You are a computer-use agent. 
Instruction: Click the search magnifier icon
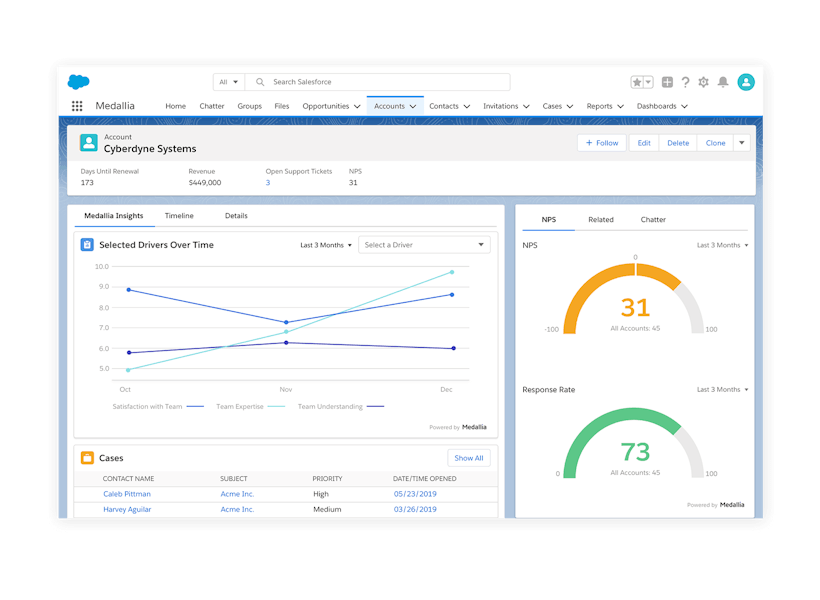point(259,82)
